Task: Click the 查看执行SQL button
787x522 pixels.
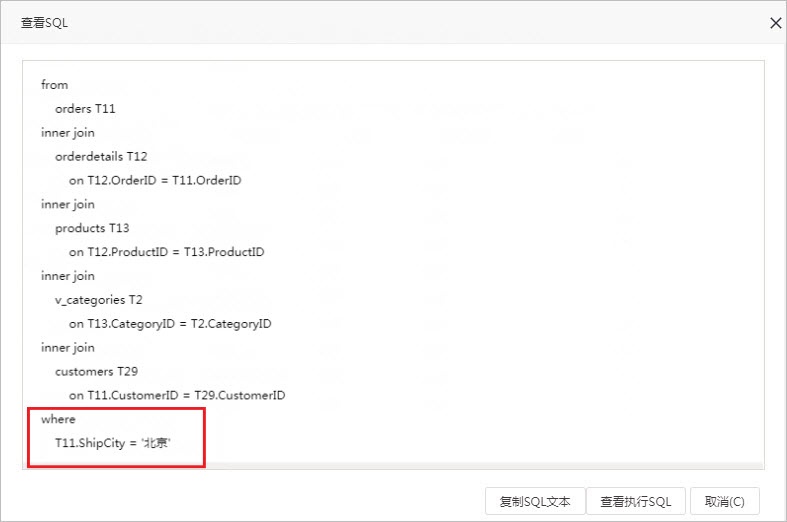Action: (x=635, y=501)
